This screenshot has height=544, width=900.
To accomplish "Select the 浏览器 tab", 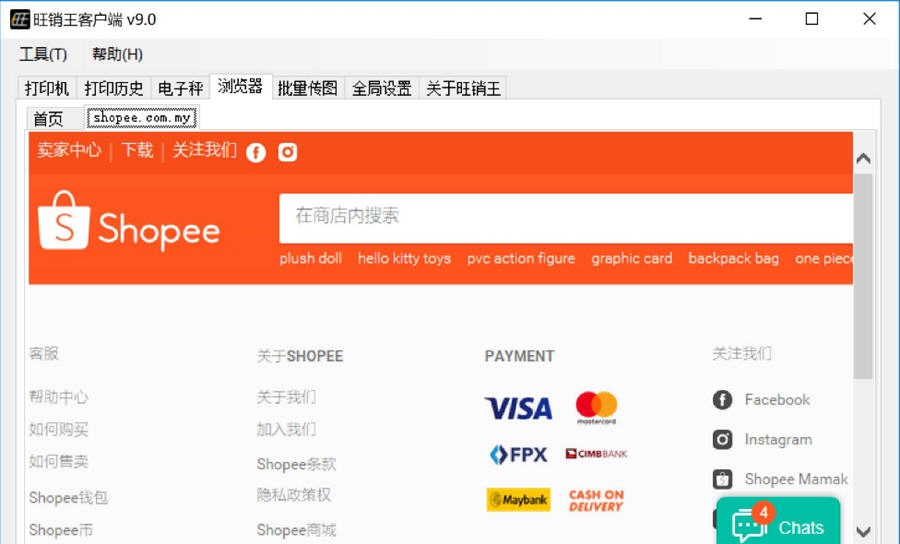I will (240, 87).
